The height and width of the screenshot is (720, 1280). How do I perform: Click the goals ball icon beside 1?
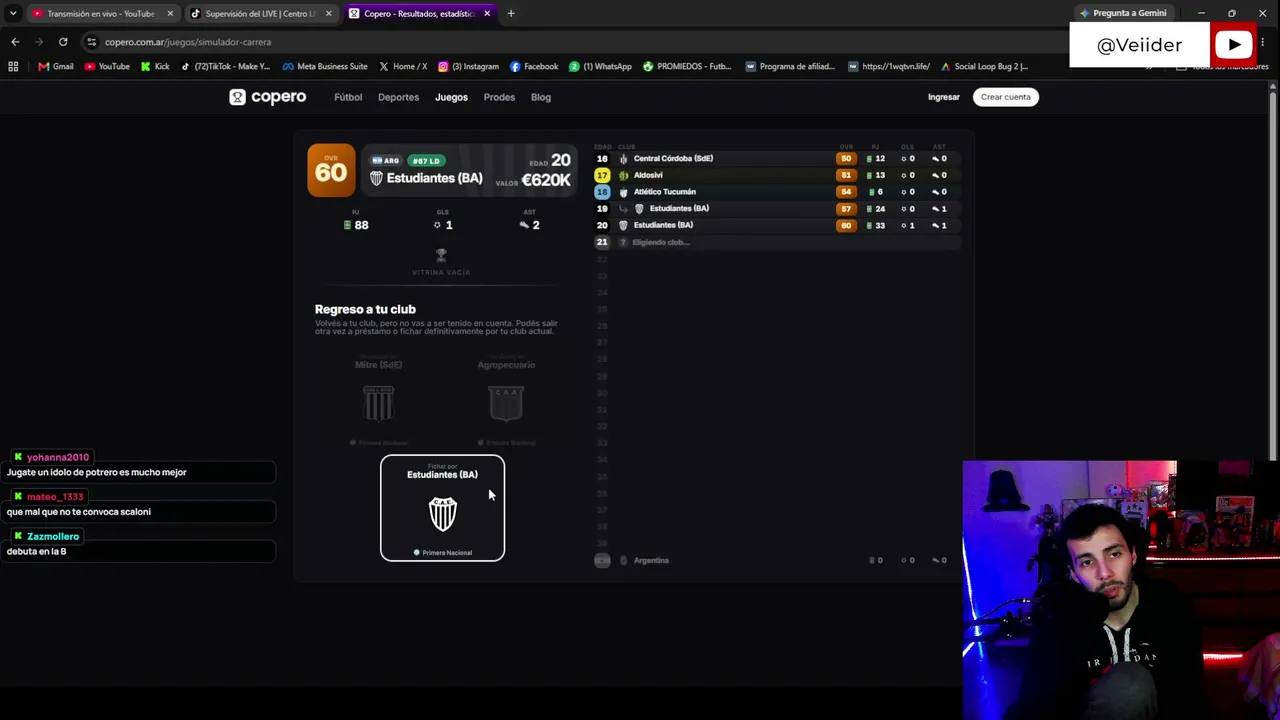pyautogui.click(x=437, y=225)
